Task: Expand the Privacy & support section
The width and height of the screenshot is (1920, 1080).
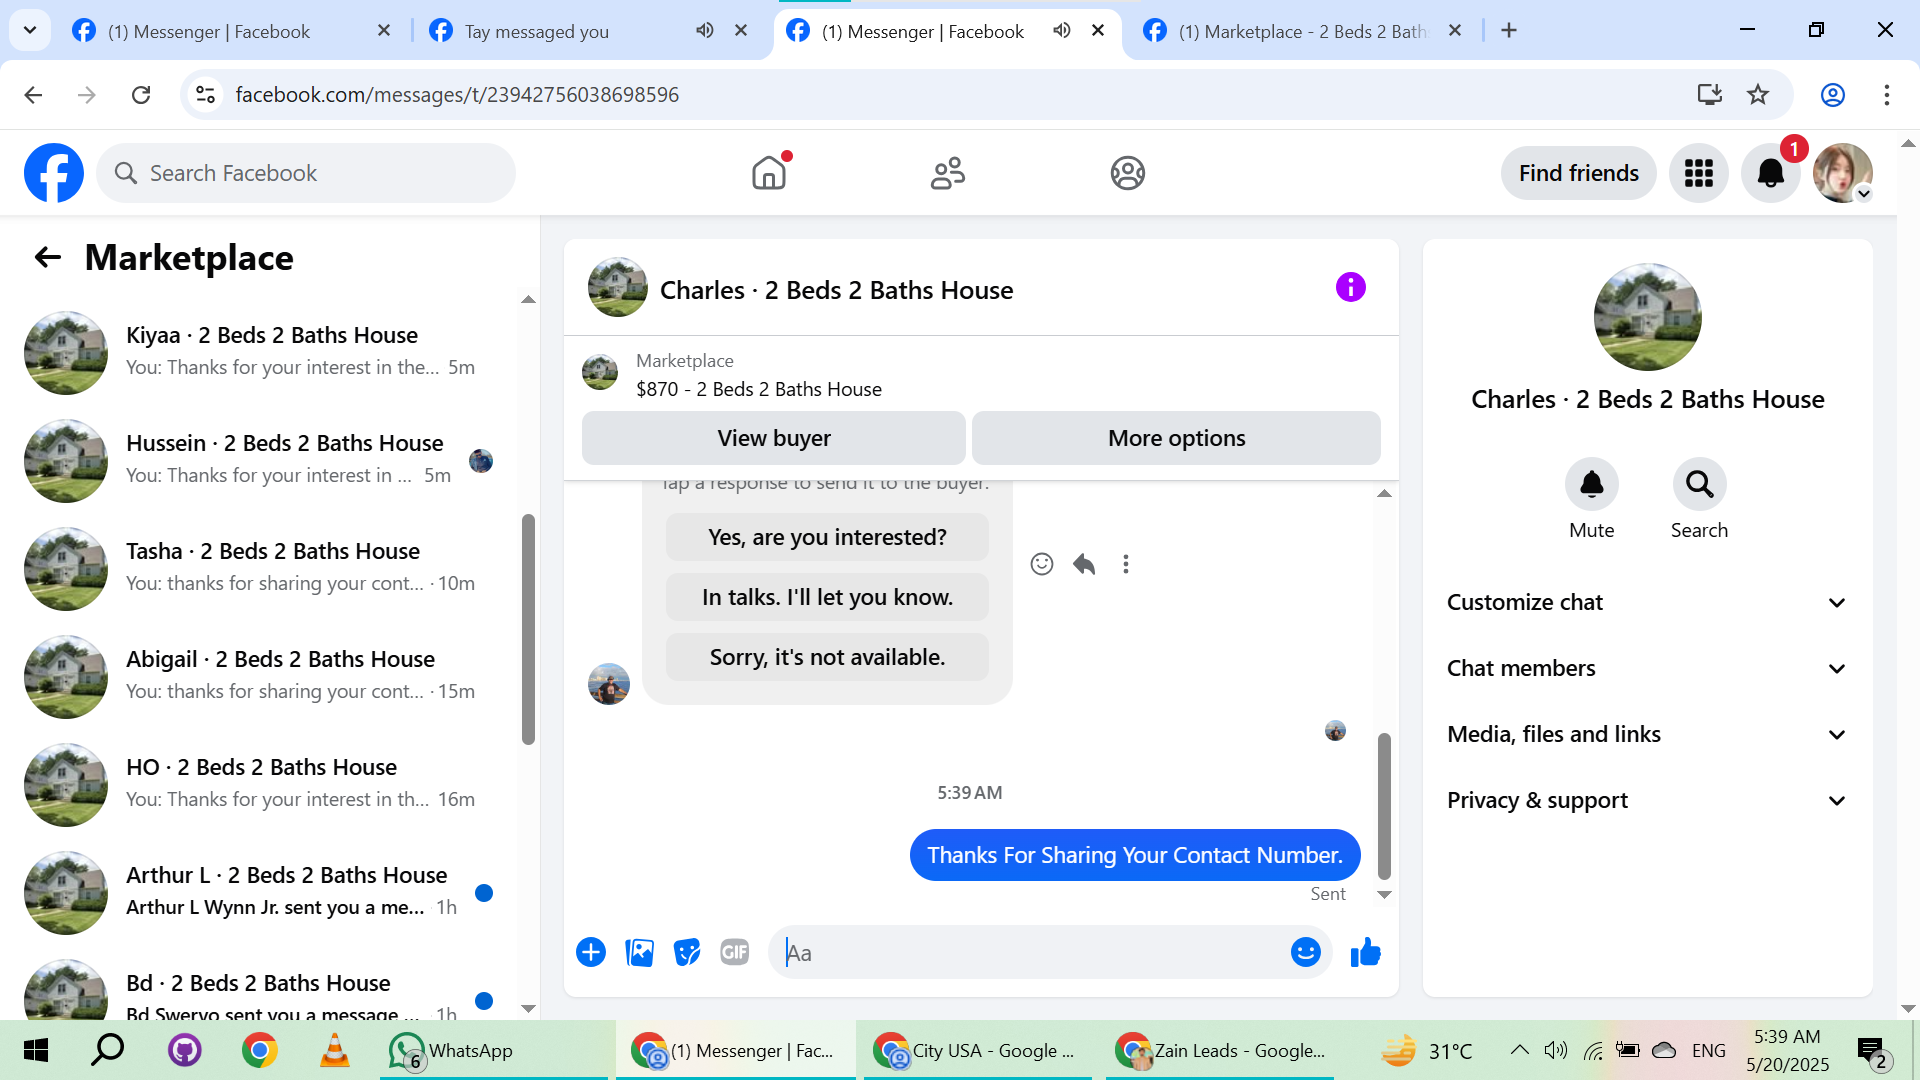Action: [1647, 800]
